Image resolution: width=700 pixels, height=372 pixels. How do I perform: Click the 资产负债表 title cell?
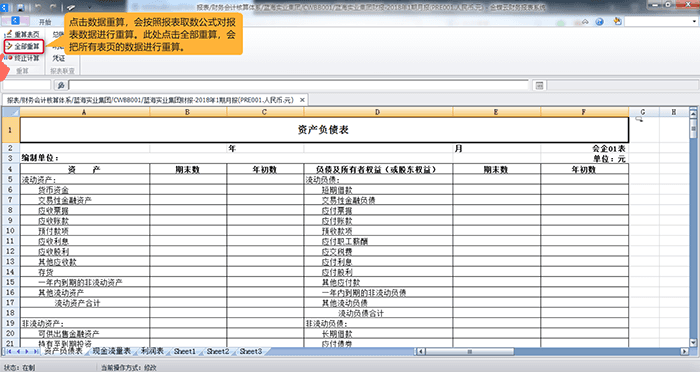point(324,130)
